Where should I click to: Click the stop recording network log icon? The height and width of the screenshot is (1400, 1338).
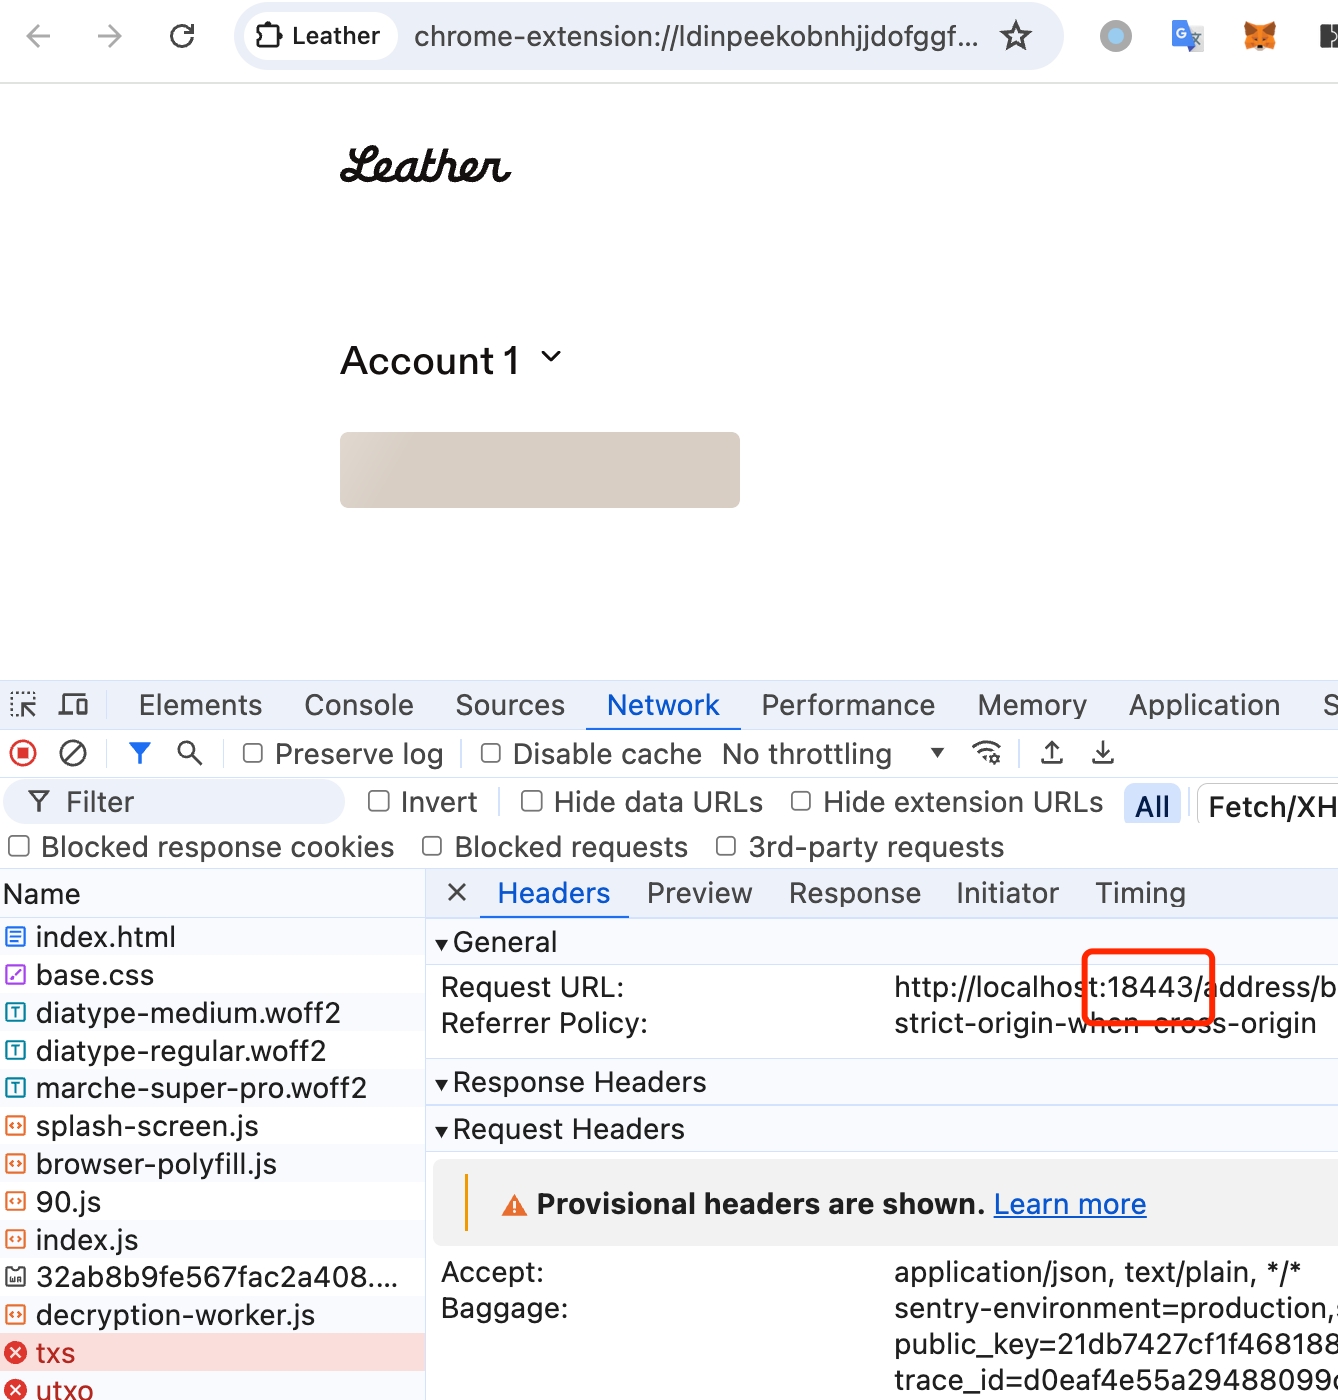[x=22, y=753]
